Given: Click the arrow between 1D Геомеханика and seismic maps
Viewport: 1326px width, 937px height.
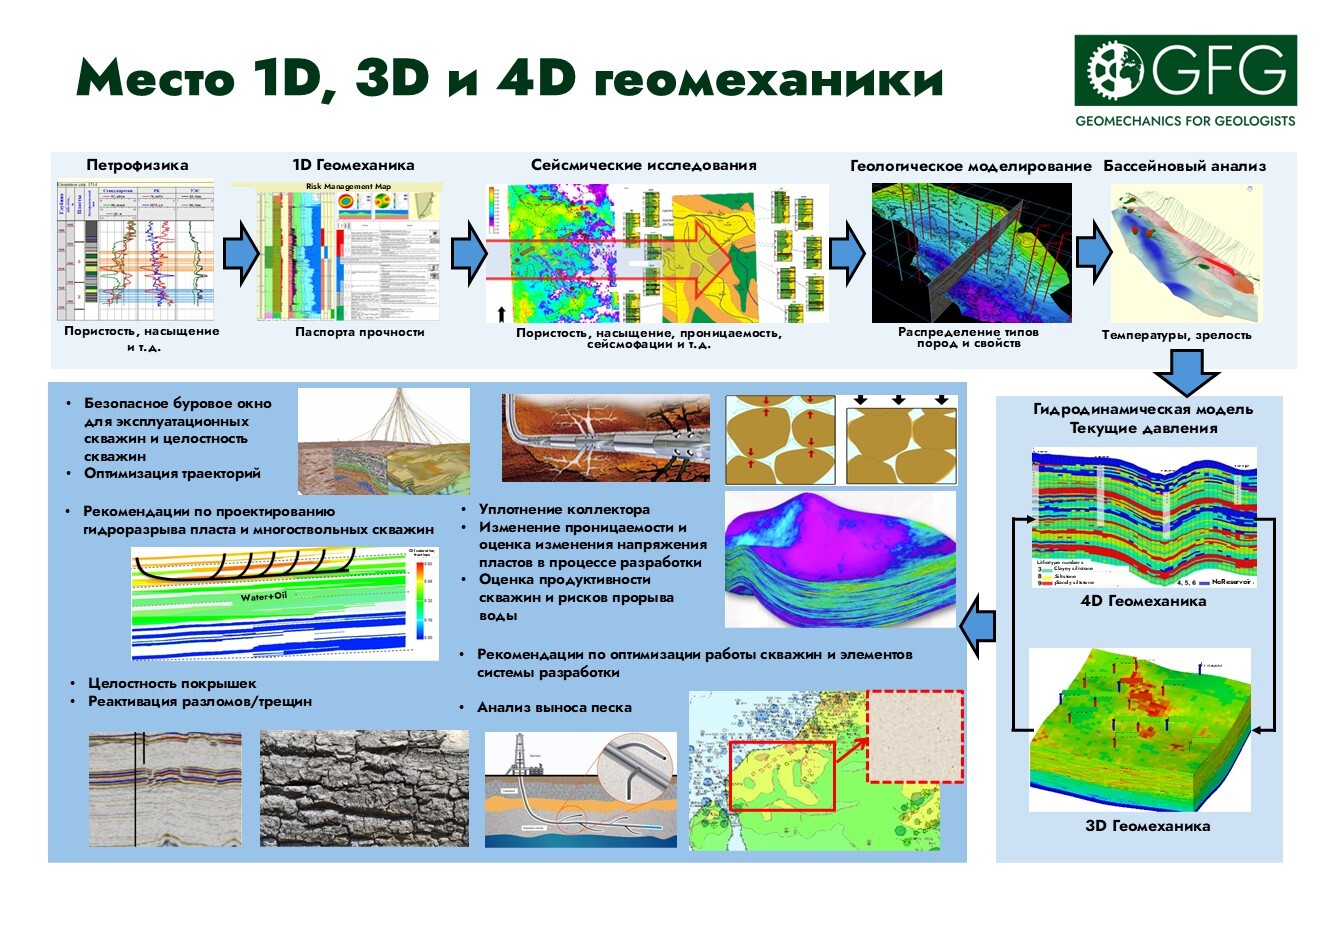Looking at the screenshot, I should pyautogui.click(x=468, y=254).
